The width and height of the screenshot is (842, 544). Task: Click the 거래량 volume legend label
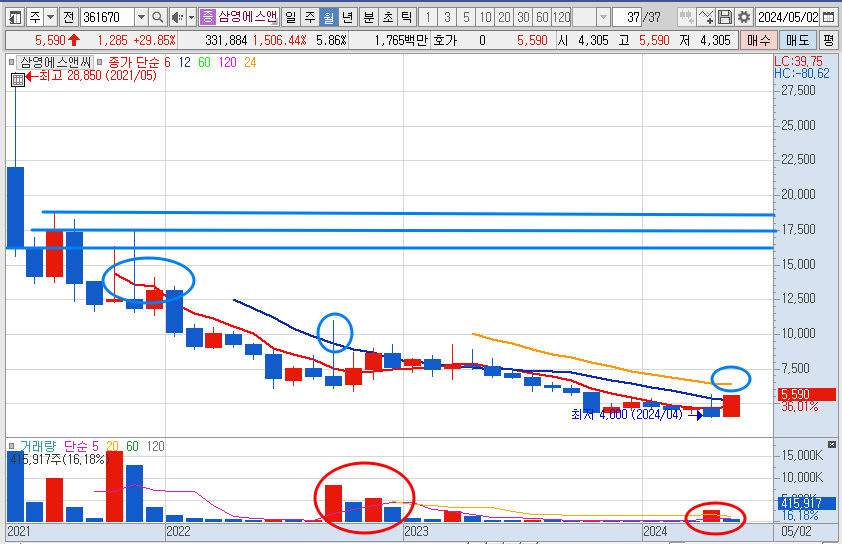point(38,446)
